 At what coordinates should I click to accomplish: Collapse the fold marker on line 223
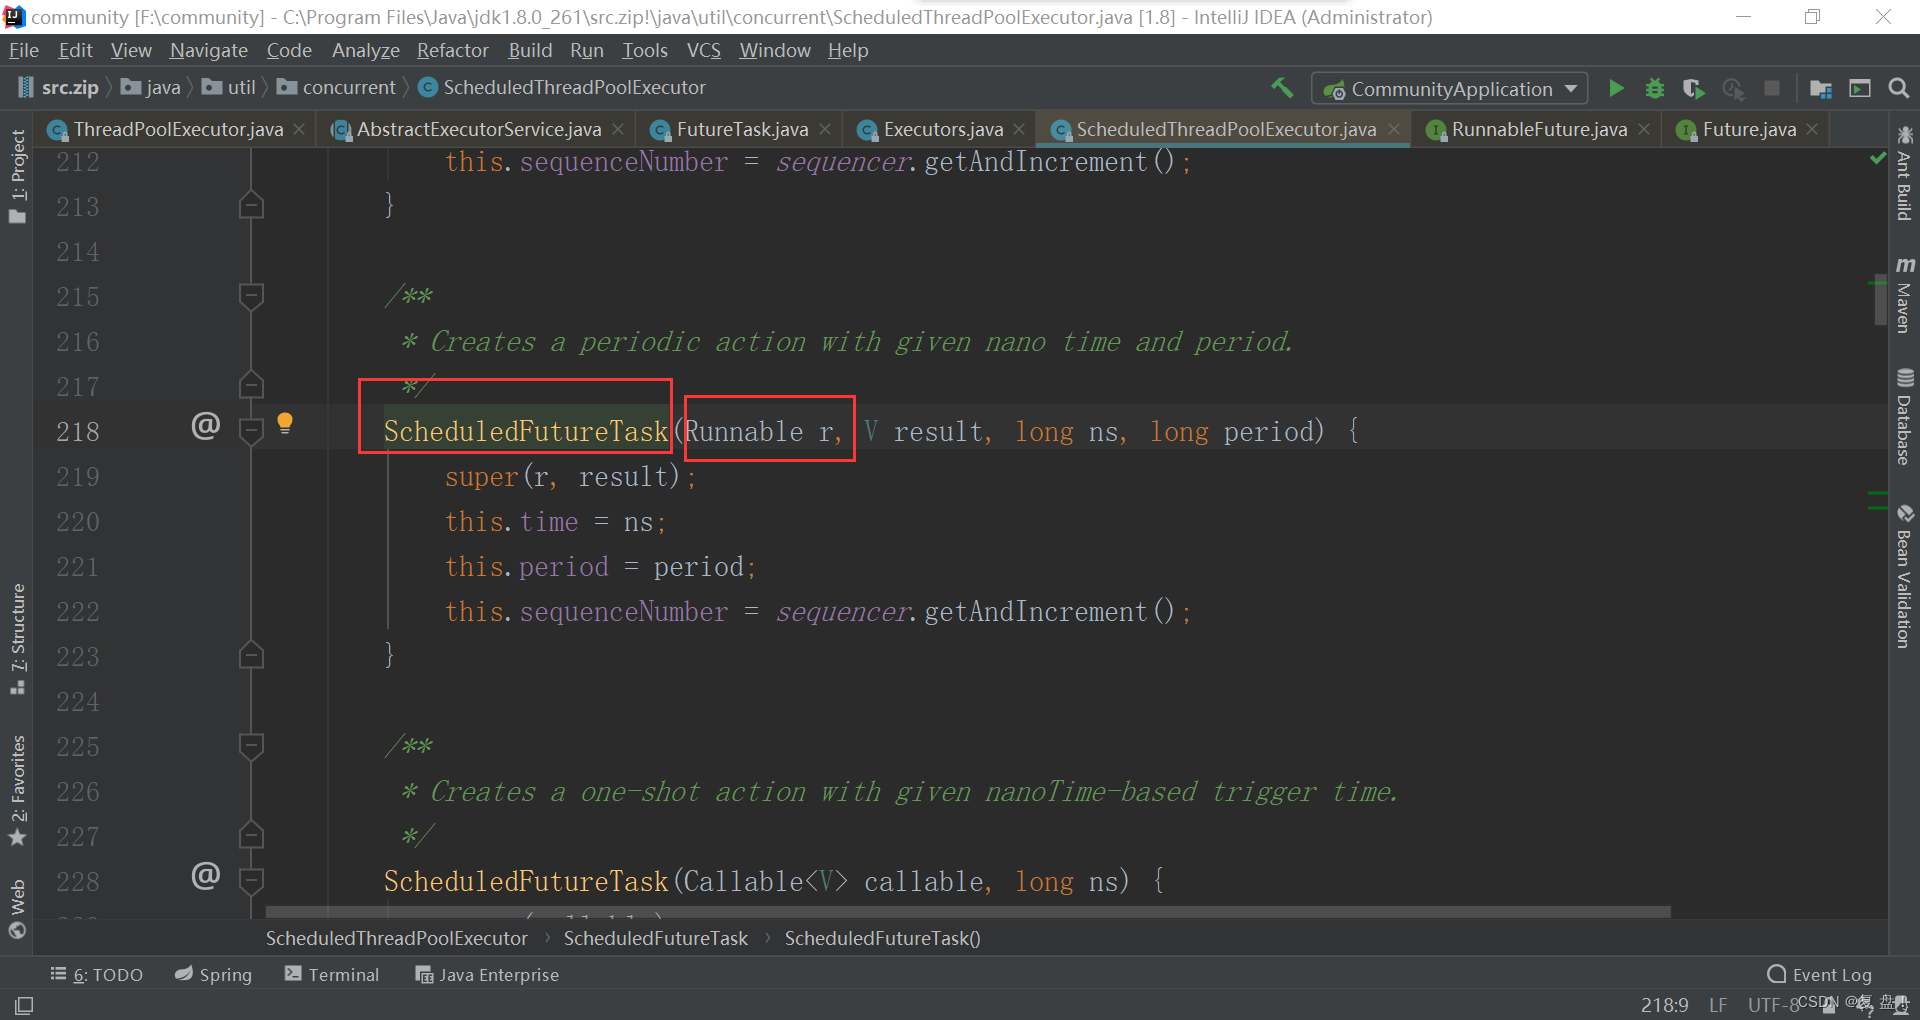pos(251,655)
